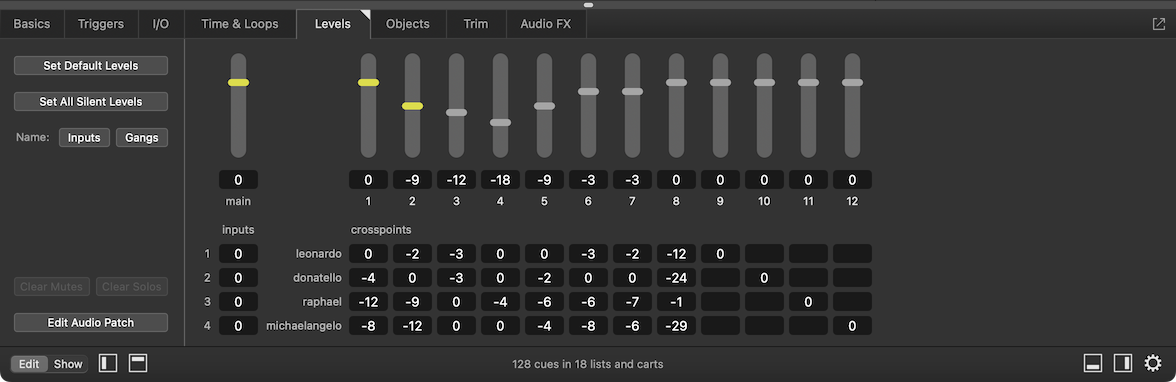
Task: Click input 4 level field for michaelangelo
Action: tap(238, 326)
